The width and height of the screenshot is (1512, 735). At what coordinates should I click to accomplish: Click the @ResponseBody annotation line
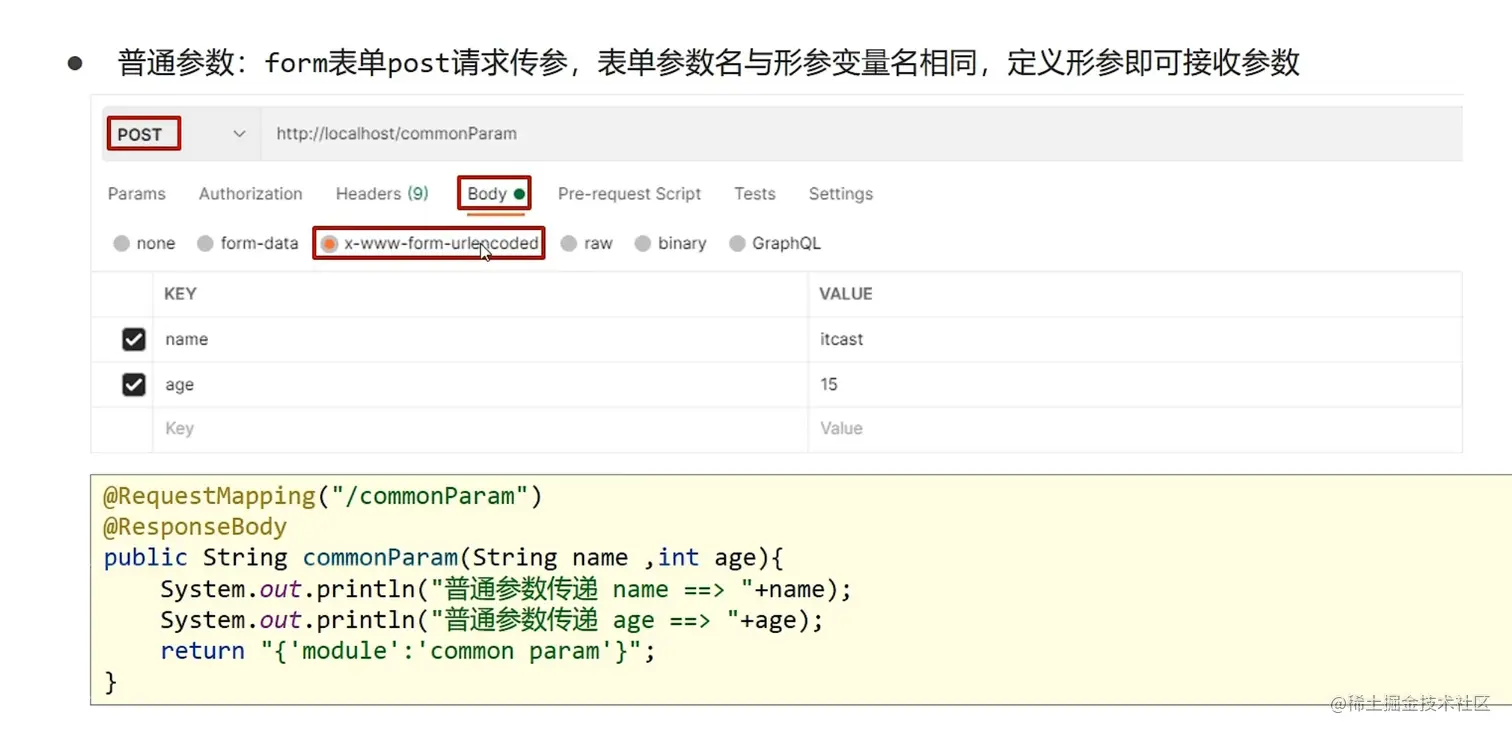(x=195, y=527)
